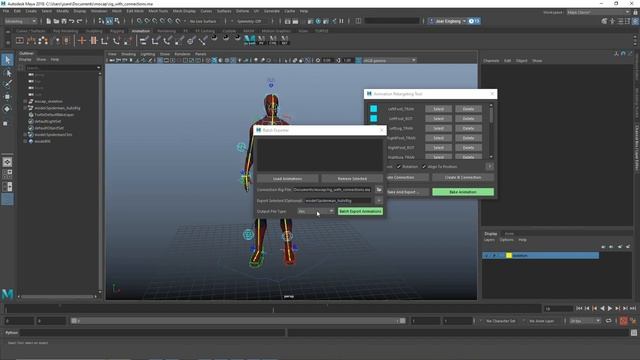Click the Batch Export Animations button
Screen dimensions: 640x360
360,211
